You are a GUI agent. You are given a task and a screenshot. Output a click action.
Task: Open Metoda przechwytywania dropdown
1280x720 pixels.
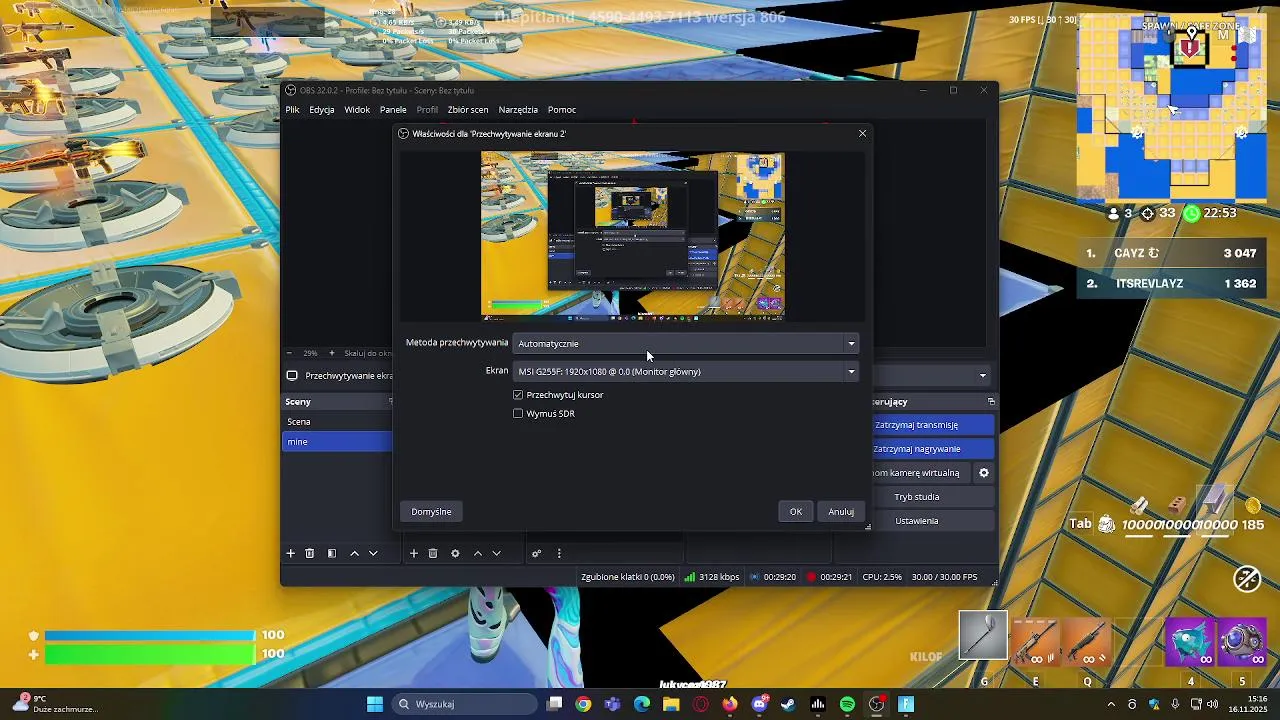[x=686, y=344]
